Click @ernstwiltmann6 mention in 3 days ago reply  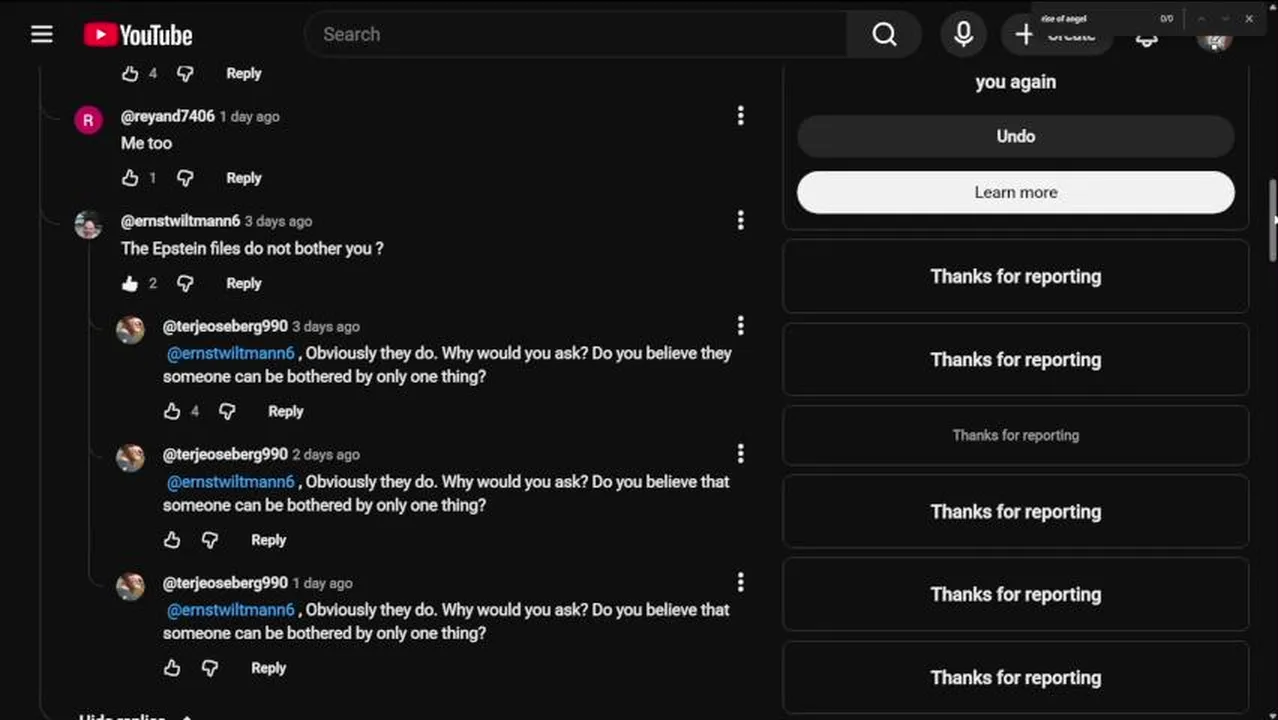tap(231, 353)
